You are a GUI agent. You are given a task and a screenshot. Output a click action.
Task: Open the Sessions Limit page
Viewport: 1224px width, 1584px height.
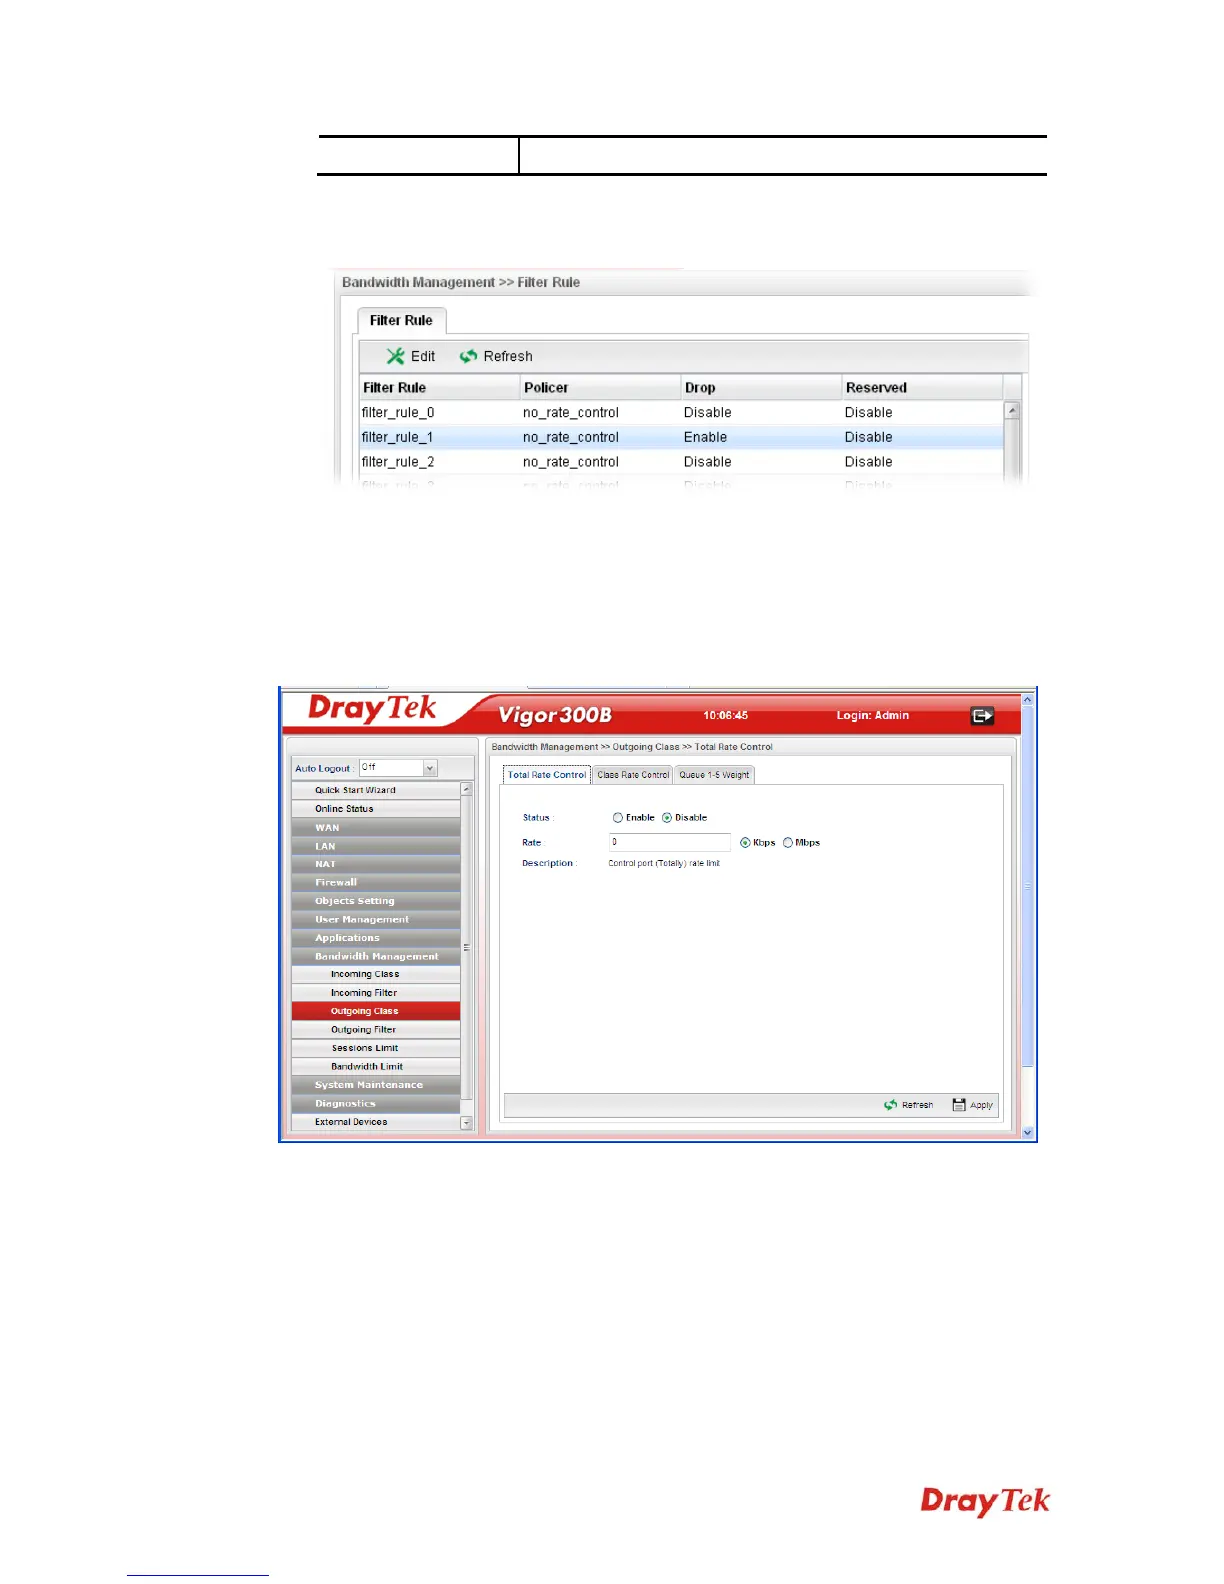pos(376,1048)
